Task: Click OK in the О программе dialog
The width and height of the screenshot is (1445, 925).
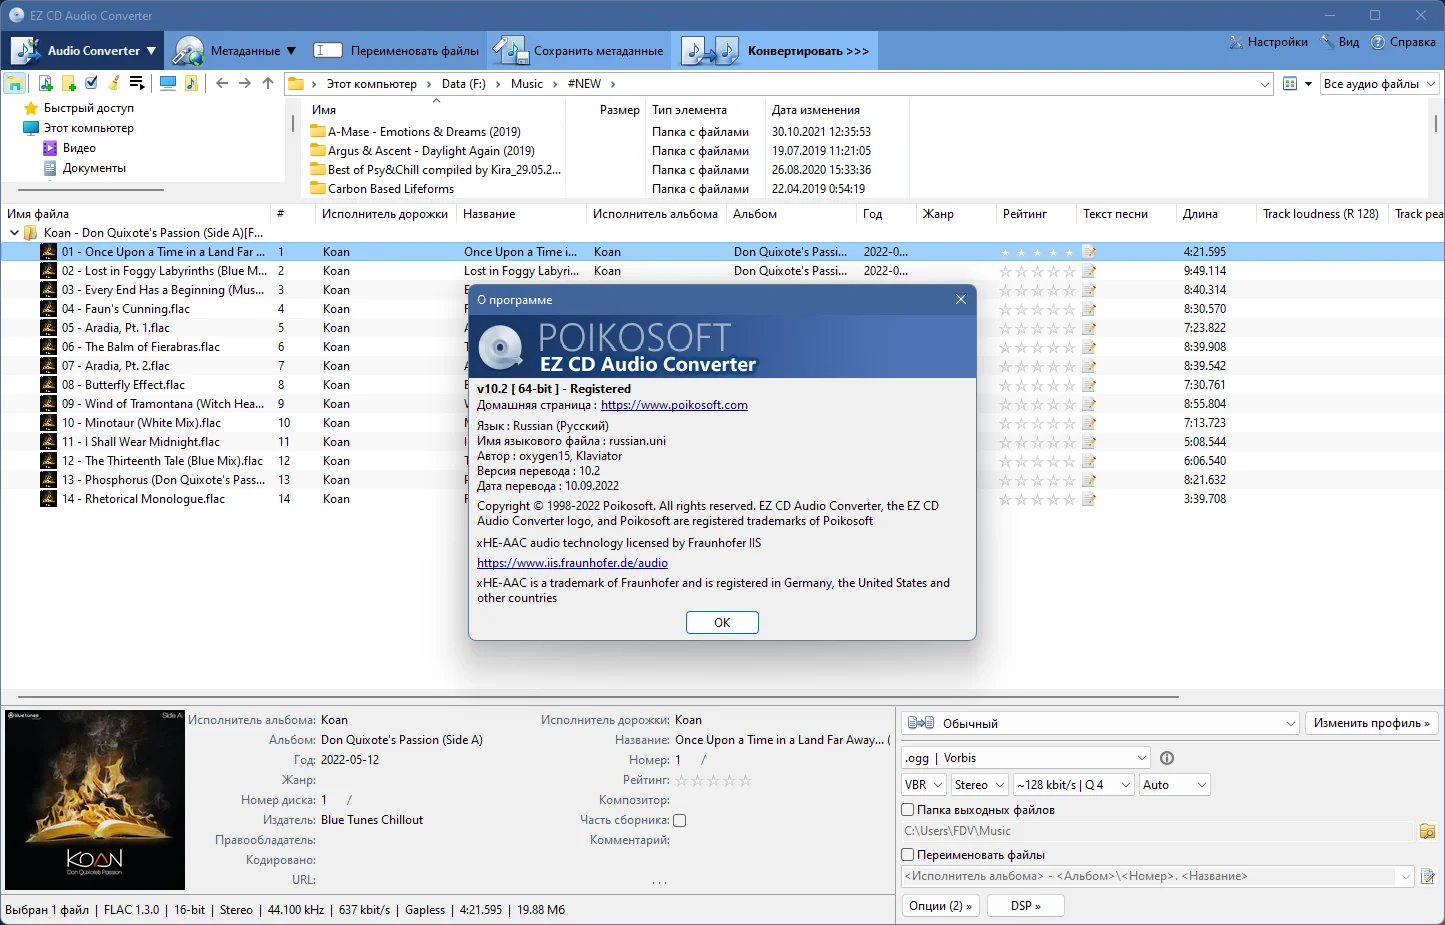Action: point(722,622)
